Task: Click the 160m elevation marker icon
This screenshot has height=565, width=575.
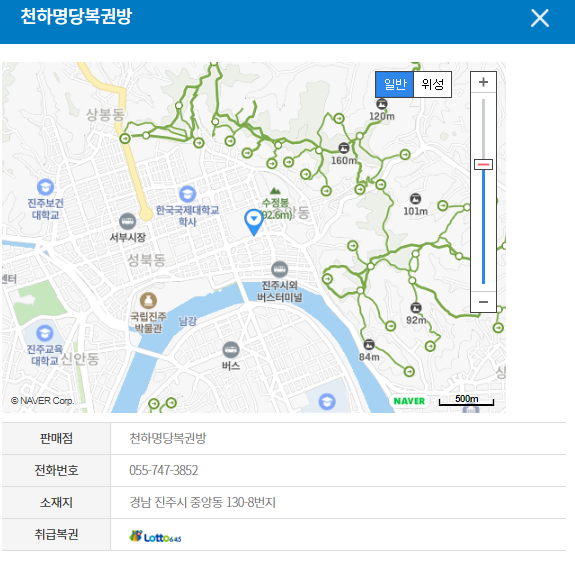Action: coord(344,148)
